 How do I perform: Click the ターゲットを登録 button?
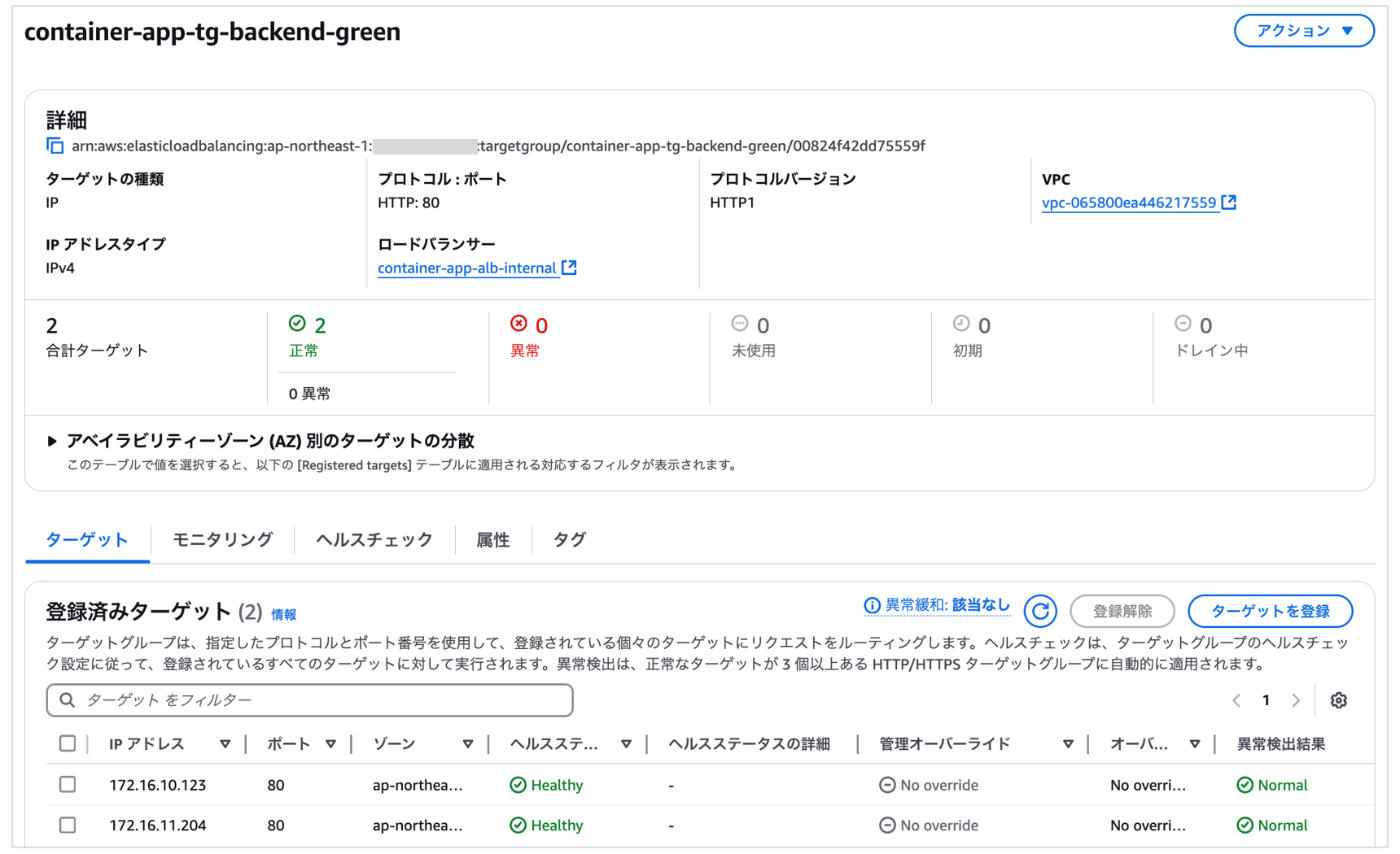(x=1270, y=611)
